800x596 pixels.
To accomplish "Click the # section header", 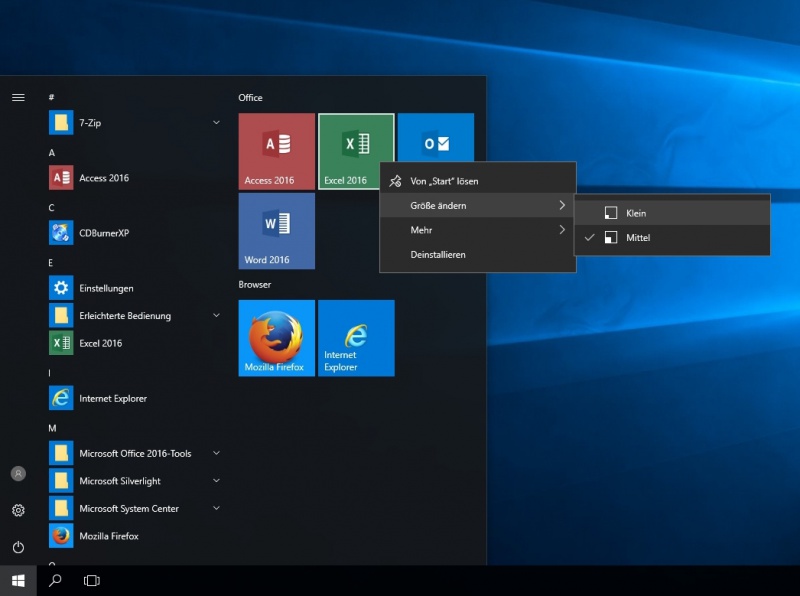I will 52,97.
